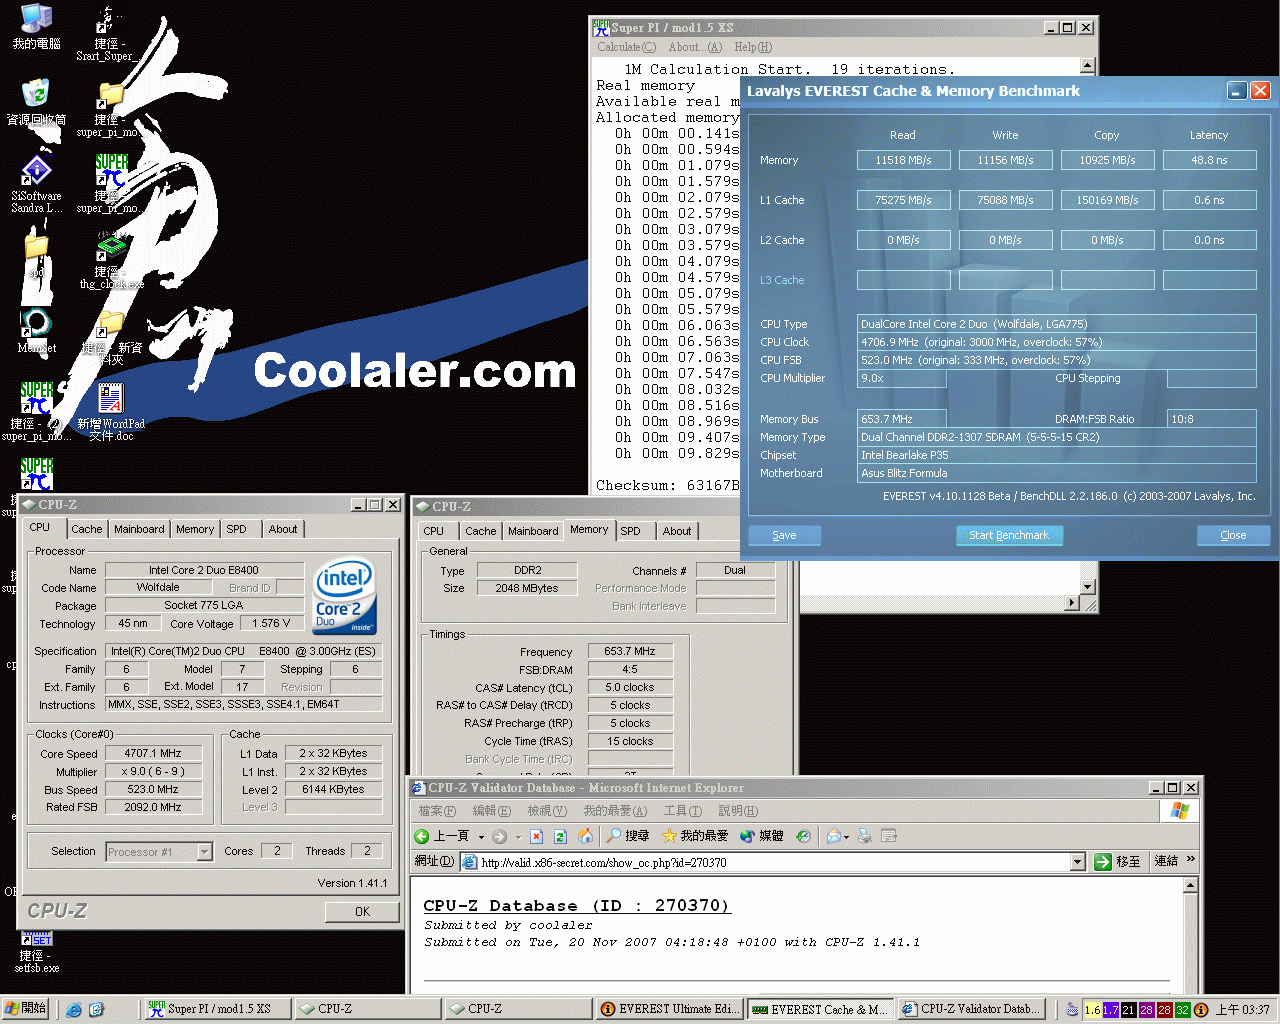Click the Windows flag logo in IE

click(x=1180, y=811)
